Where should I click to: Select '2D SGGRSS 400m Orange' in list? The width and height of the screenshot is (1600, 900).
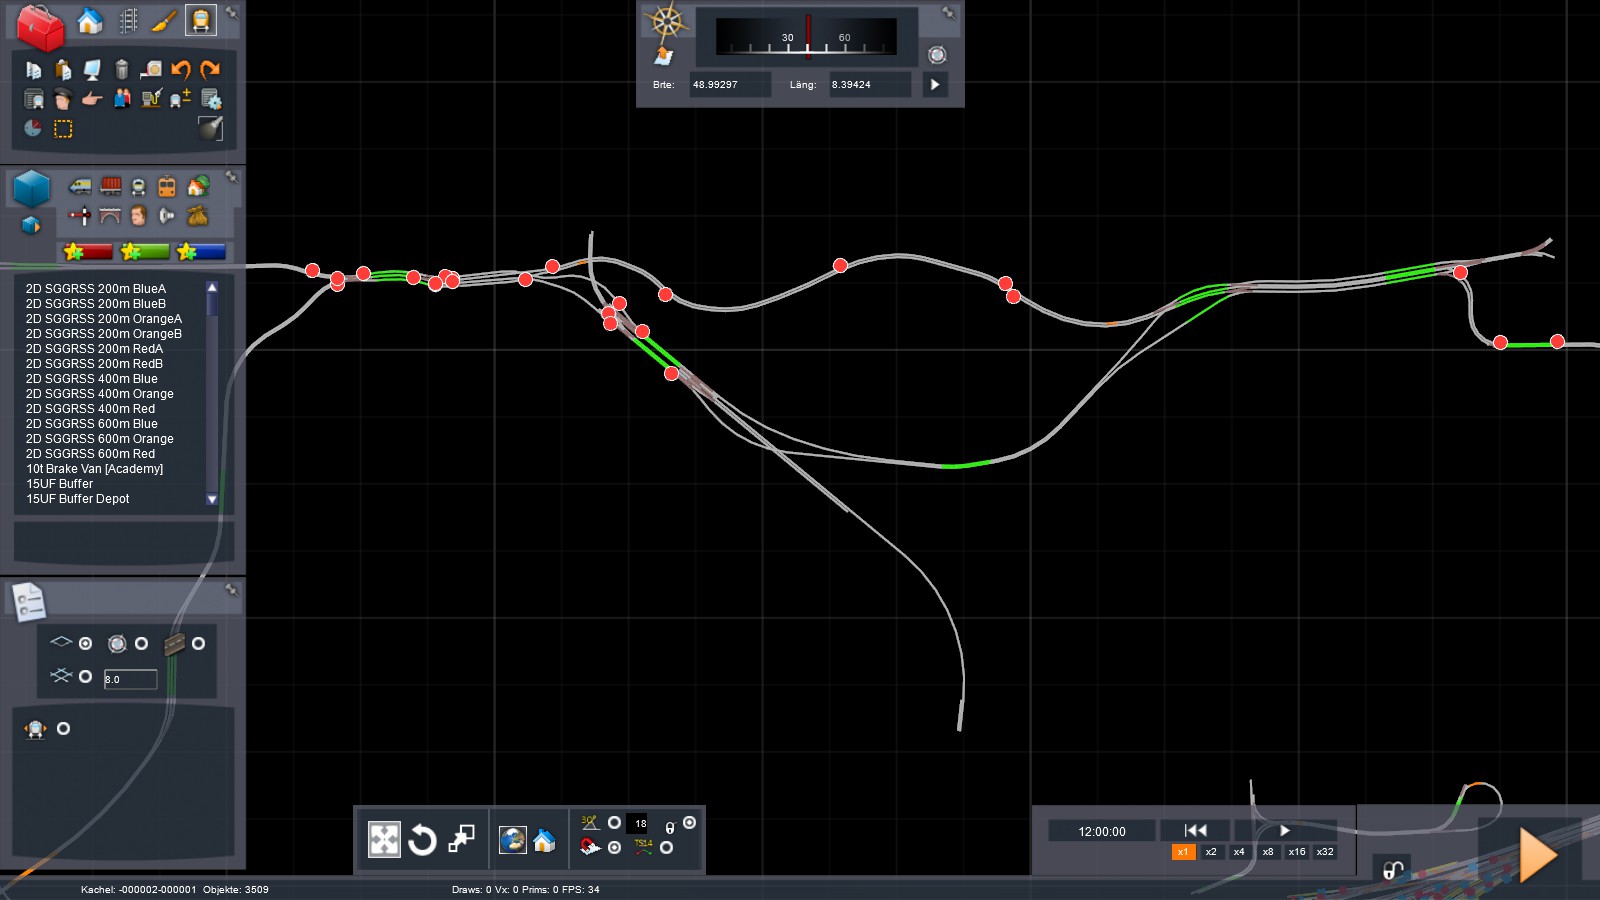click(x=100, y=394)
